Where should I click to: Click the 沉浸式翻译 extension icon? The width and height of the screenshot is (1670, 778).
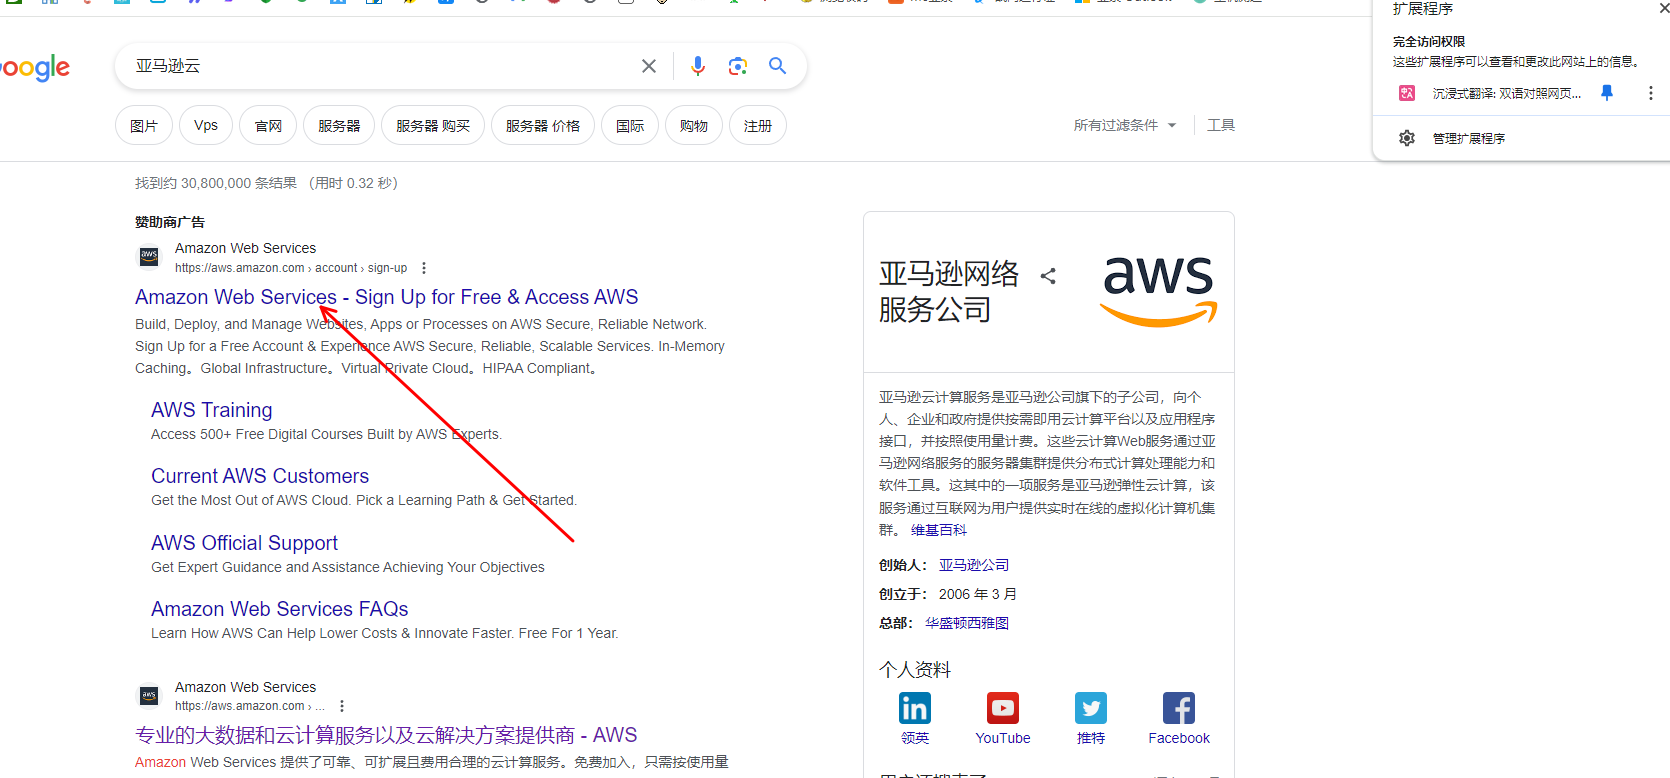[x=1407, y=93]
